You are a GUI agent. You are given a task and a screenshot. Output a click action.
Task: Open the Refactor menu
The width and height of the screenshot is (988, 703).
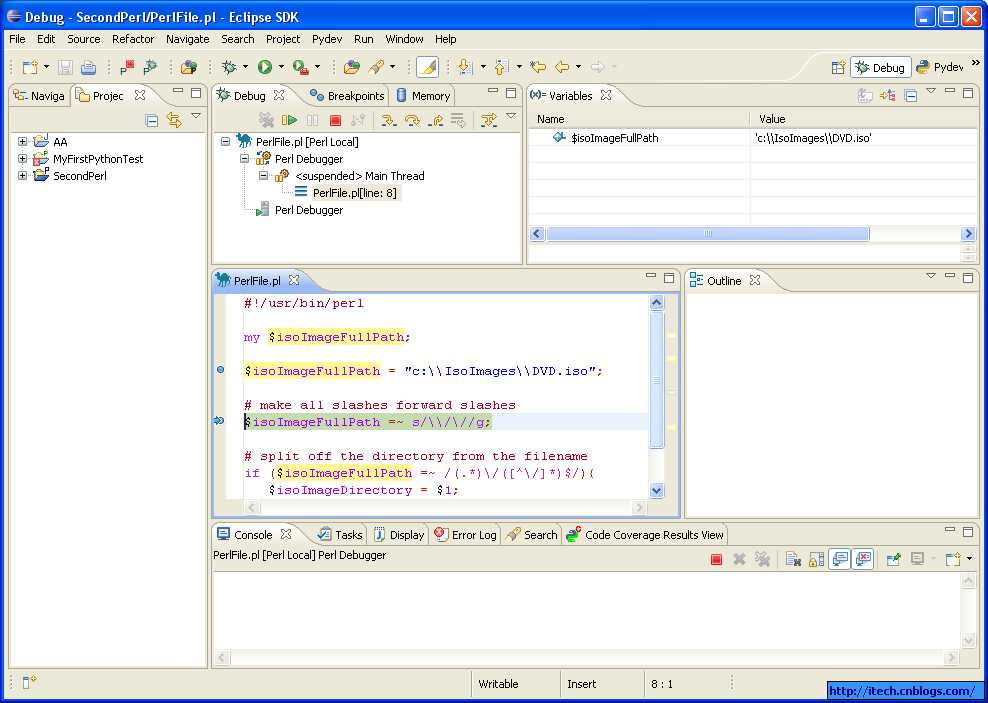[x=133, y=39]
